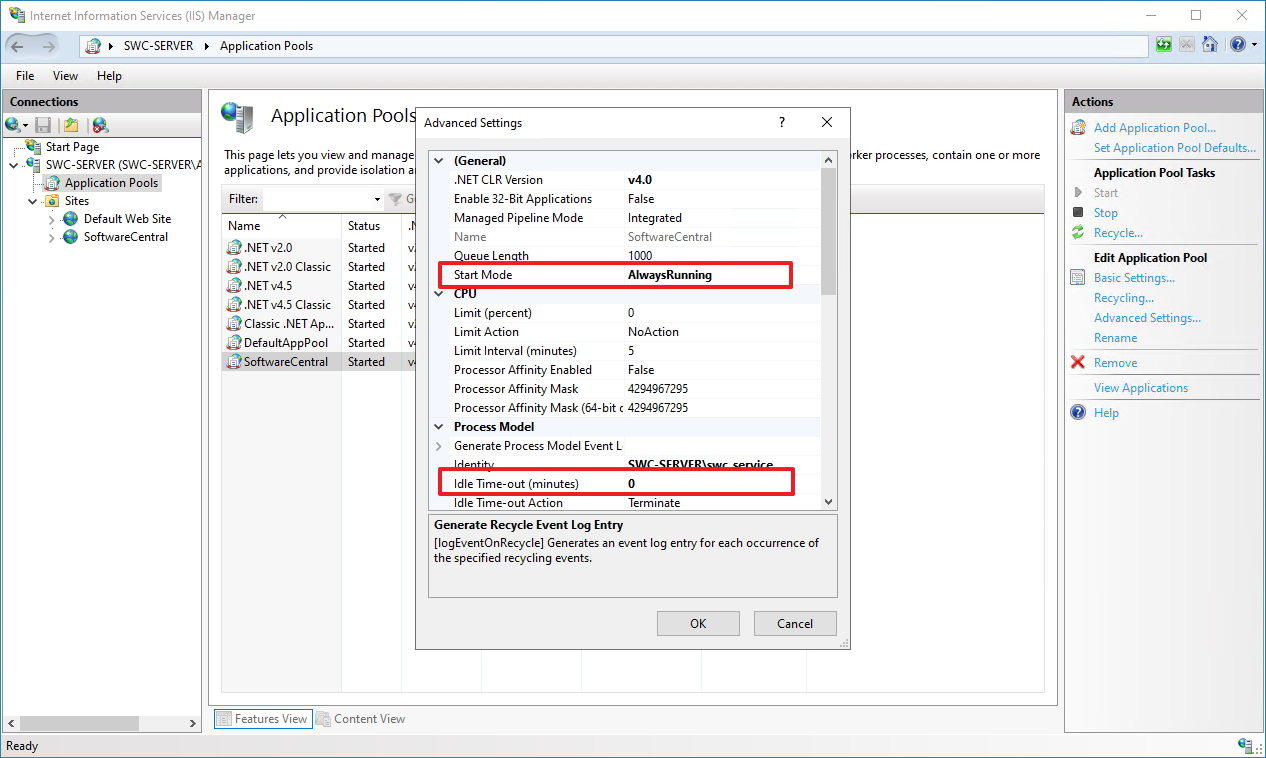Screen dimensions: 1266x758
Task: Select the Idle Time-out (minutes) value field
Action: click(720, 484)
